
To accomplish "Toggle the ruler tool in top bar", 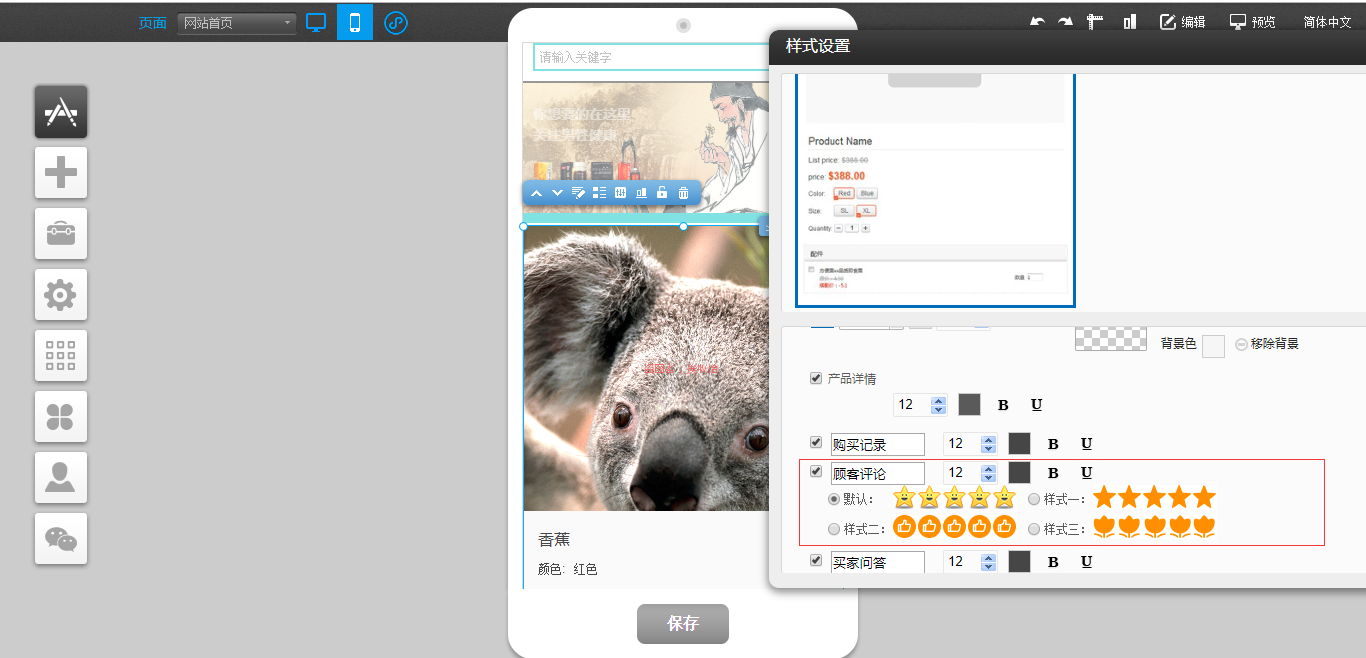I will [1096, 22].
